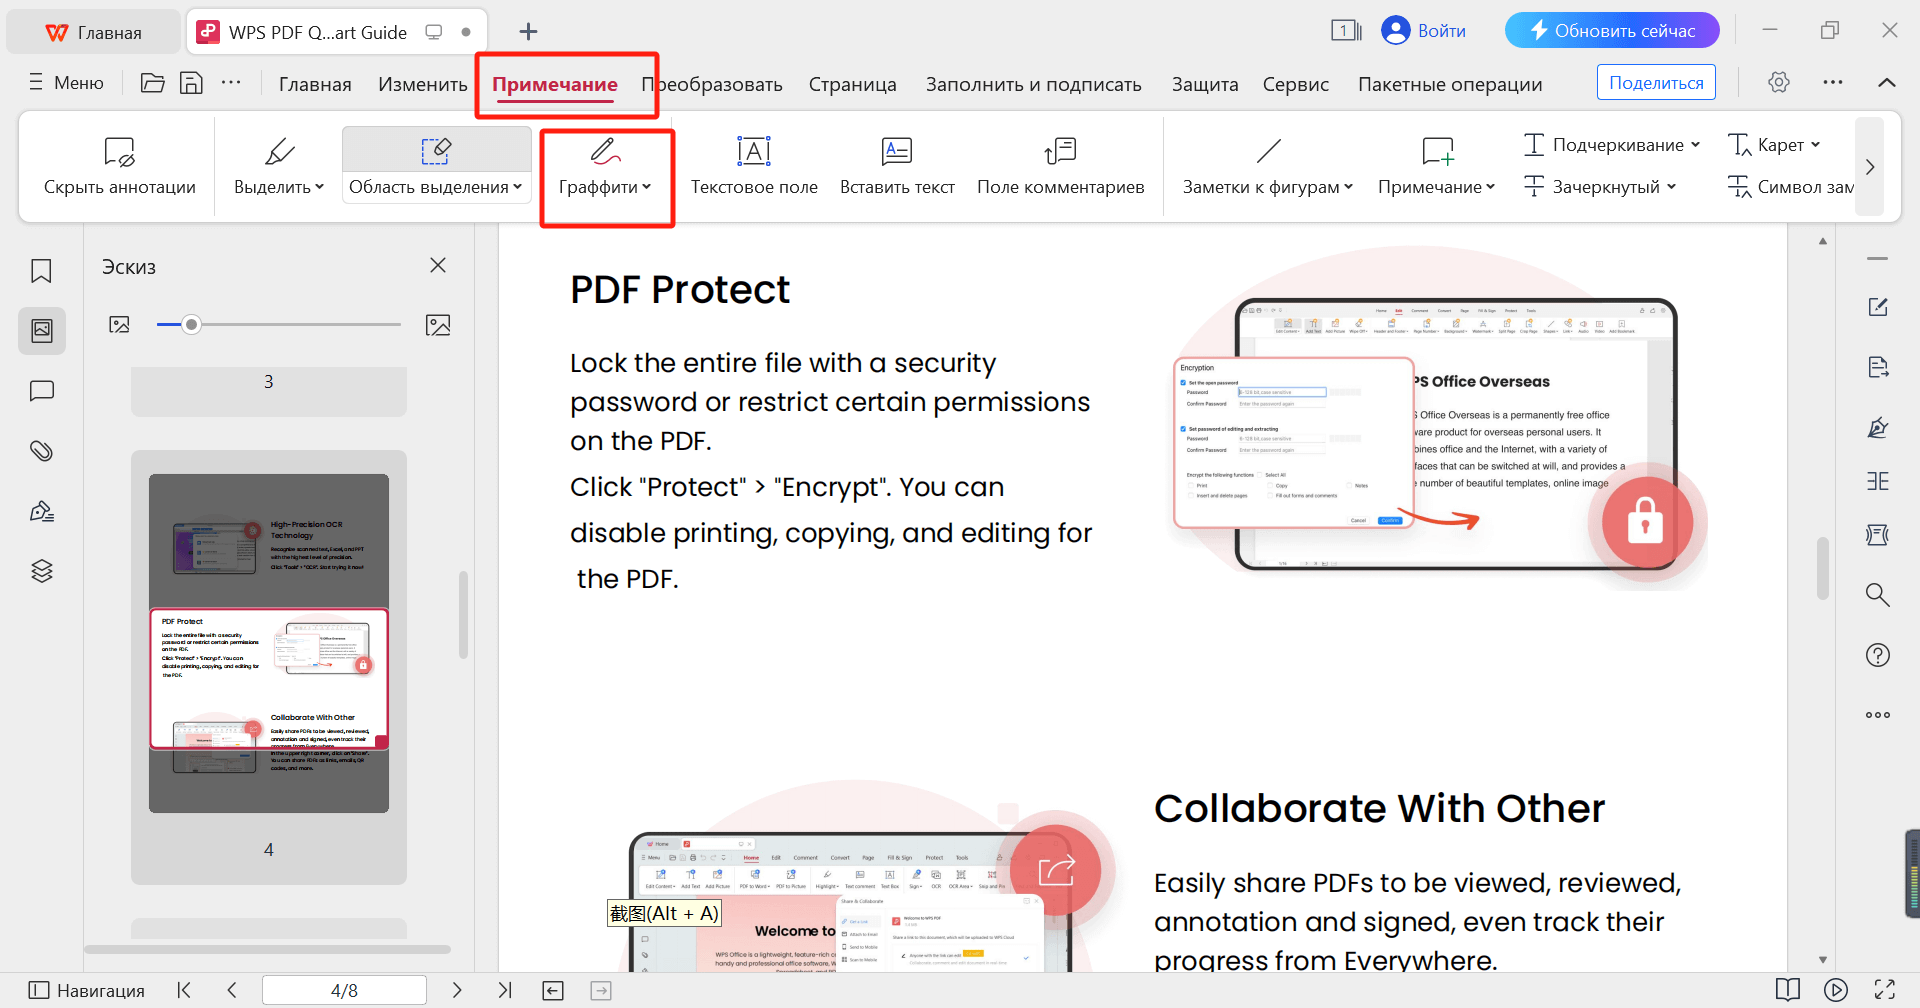Open the "Защита" menu tab
The height and width of the screenshot is (1008, 1920).
click(x=1204, y=84)
